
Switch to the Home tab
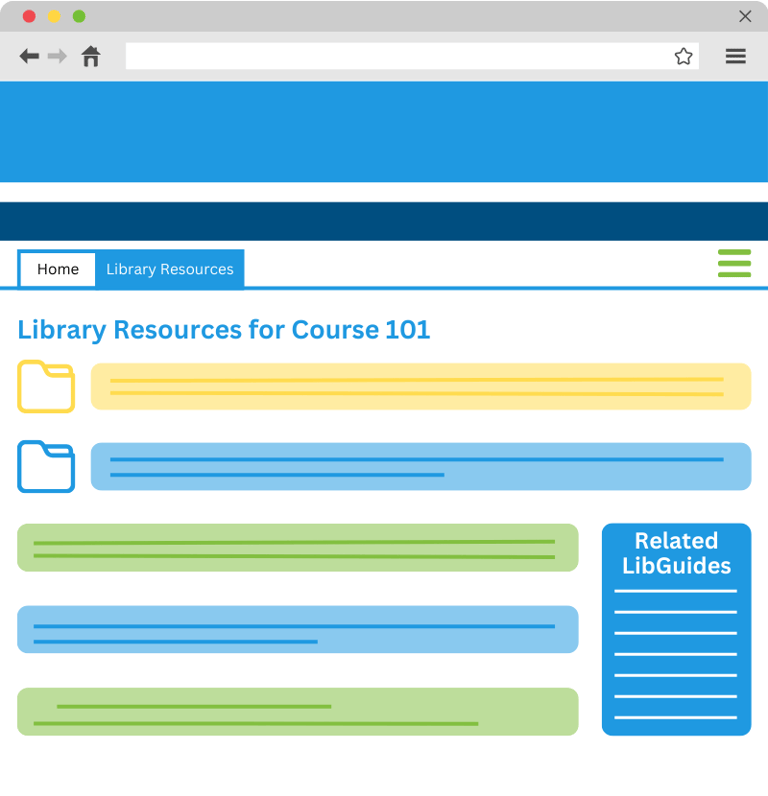click(58, 269)
